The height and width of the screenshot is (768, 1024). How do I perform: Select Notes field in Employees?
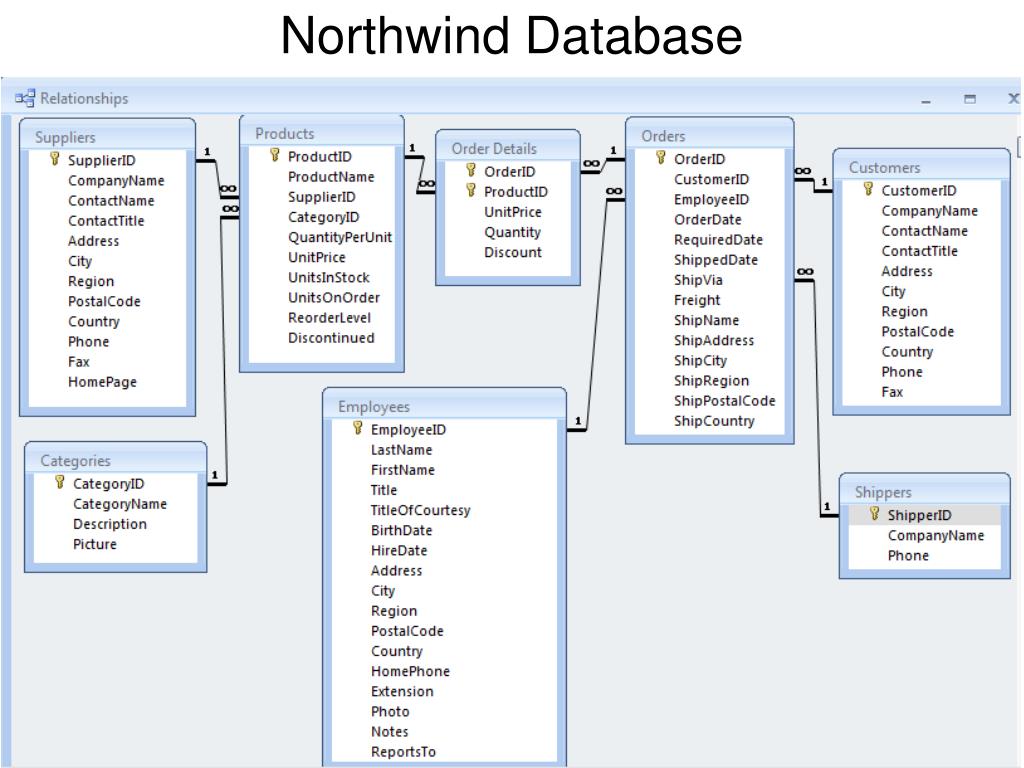(x=389, y=732)
